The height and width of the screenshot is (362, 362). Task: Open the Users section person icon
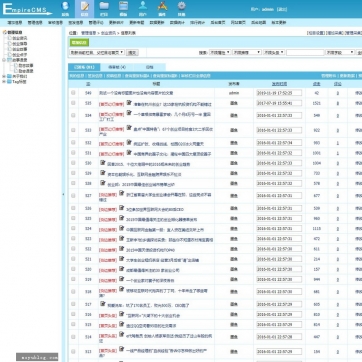tap(143, 6)
